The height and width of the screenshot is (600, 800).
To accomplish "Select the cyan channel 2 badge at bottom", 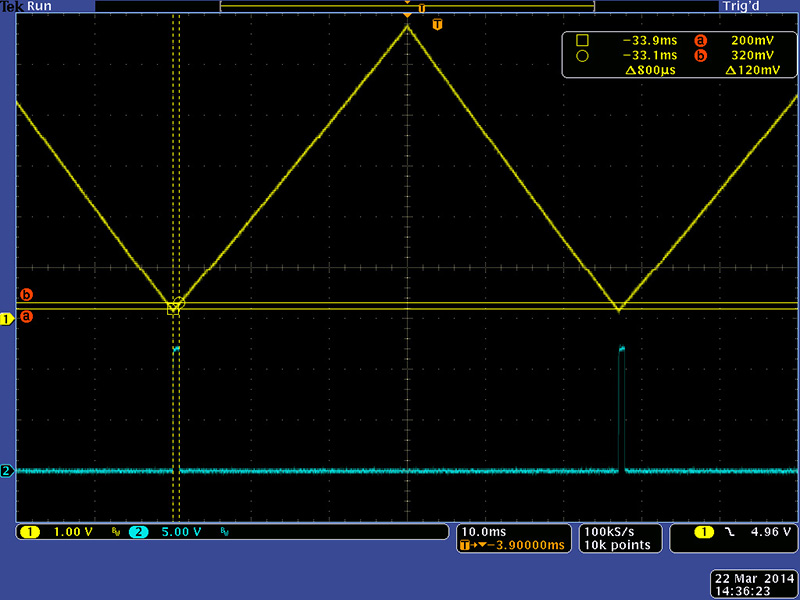I will (x=137, y=532).
